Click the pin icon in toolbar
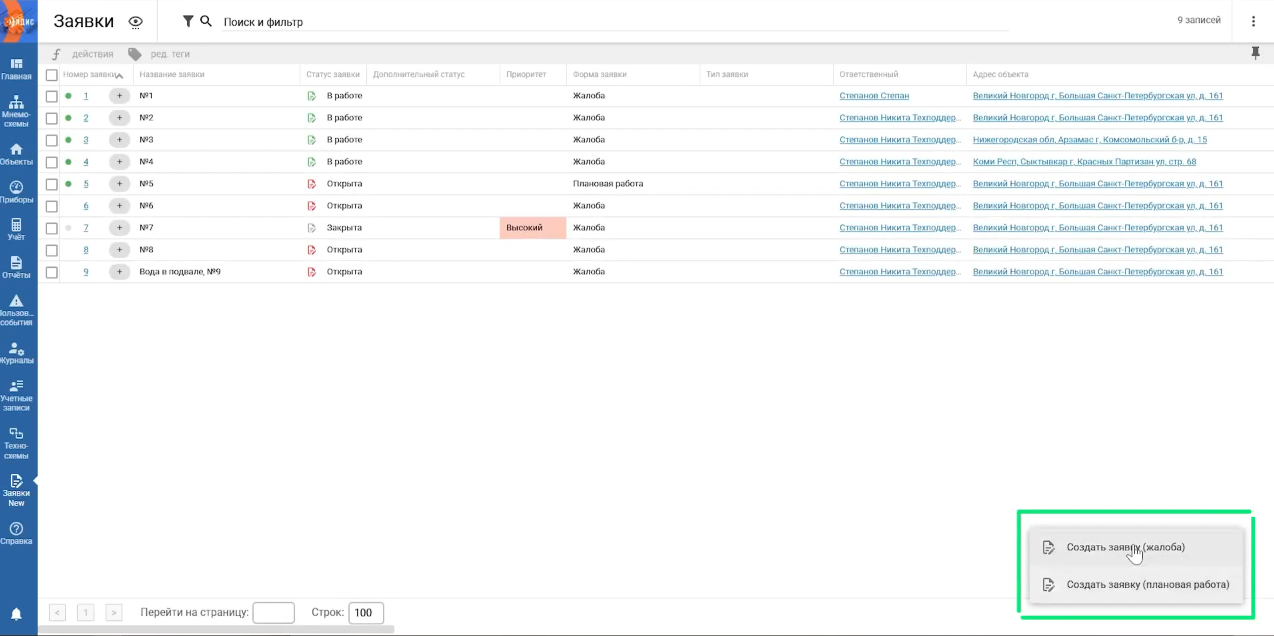This screenshot has height=636, width=1274. click(x=1256, y=54)
